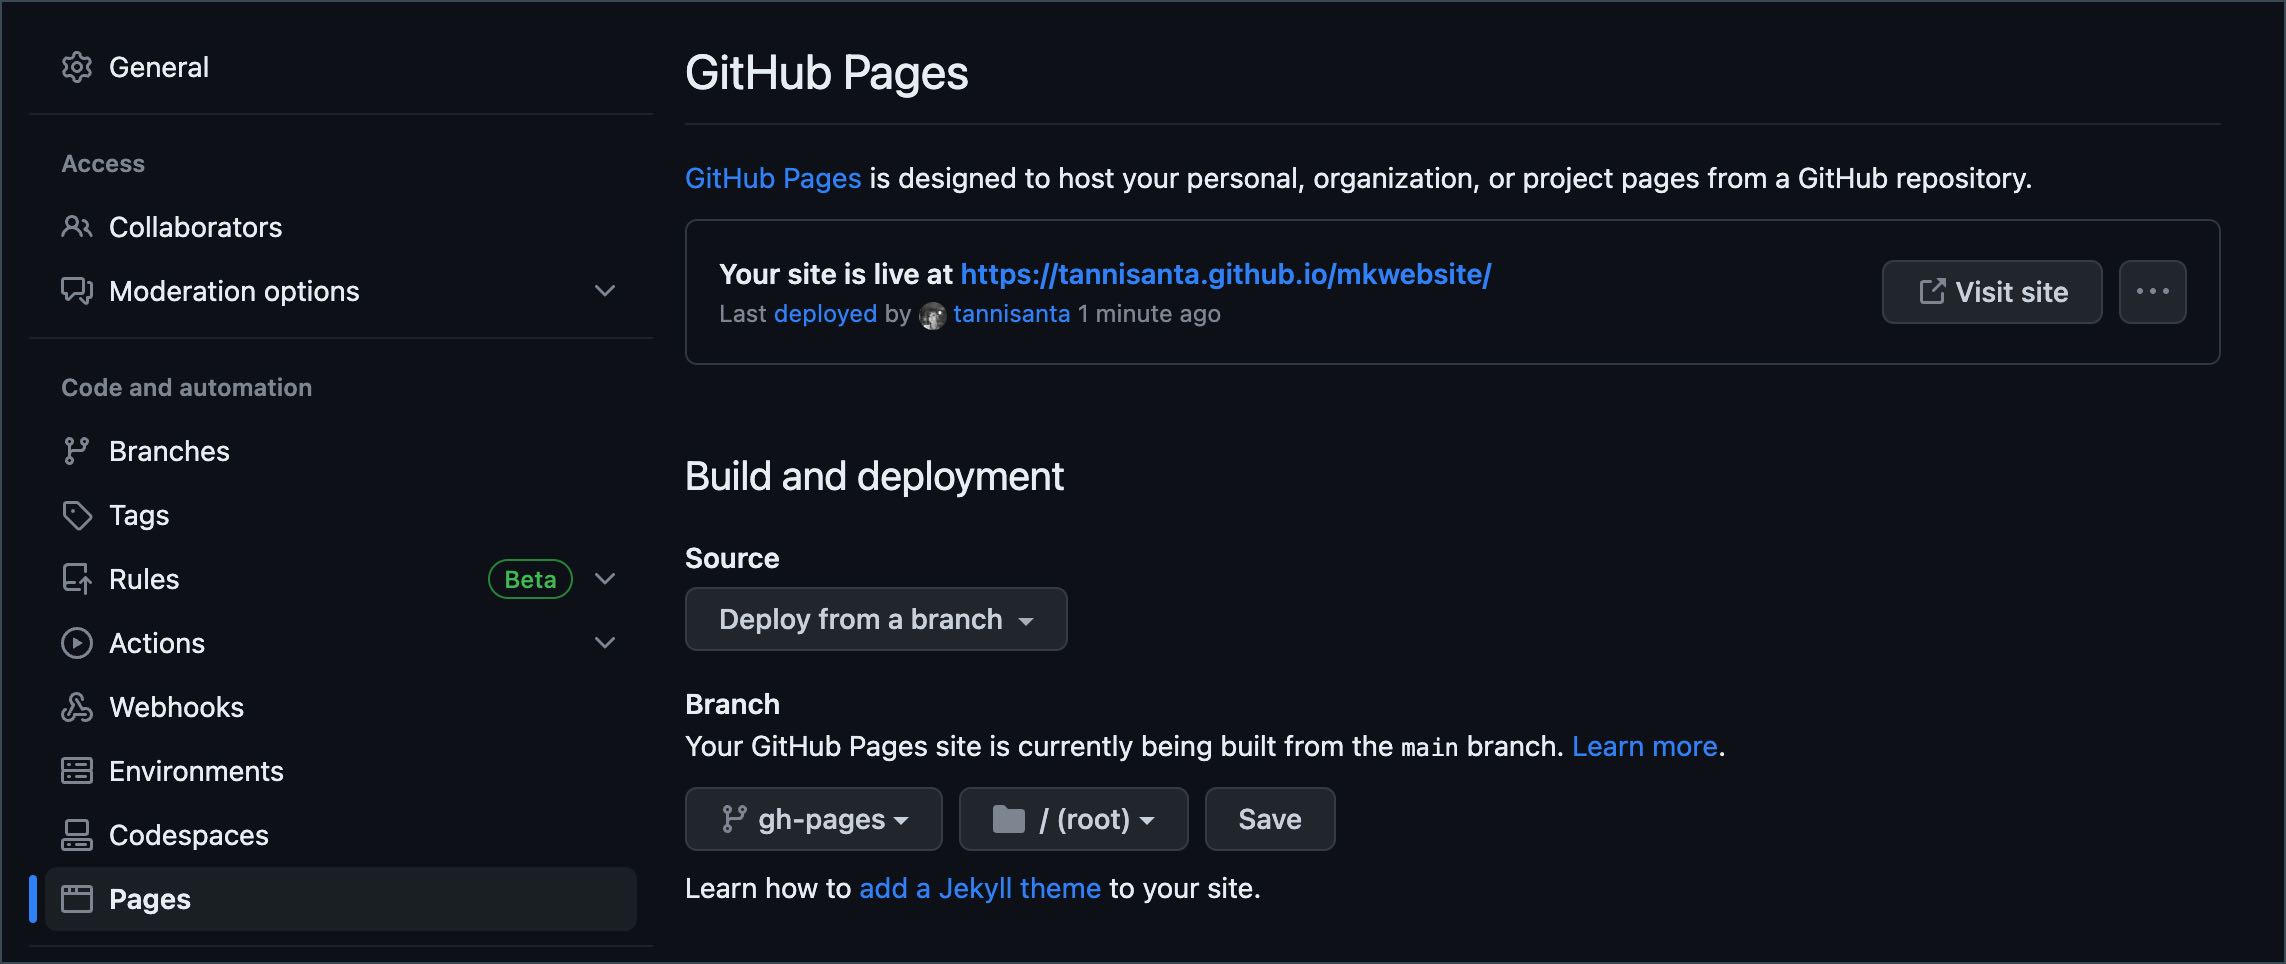The width and height of the screenshot is (2286, 964).
Task: Click the Moderation options comment icon
Action: 77,291
